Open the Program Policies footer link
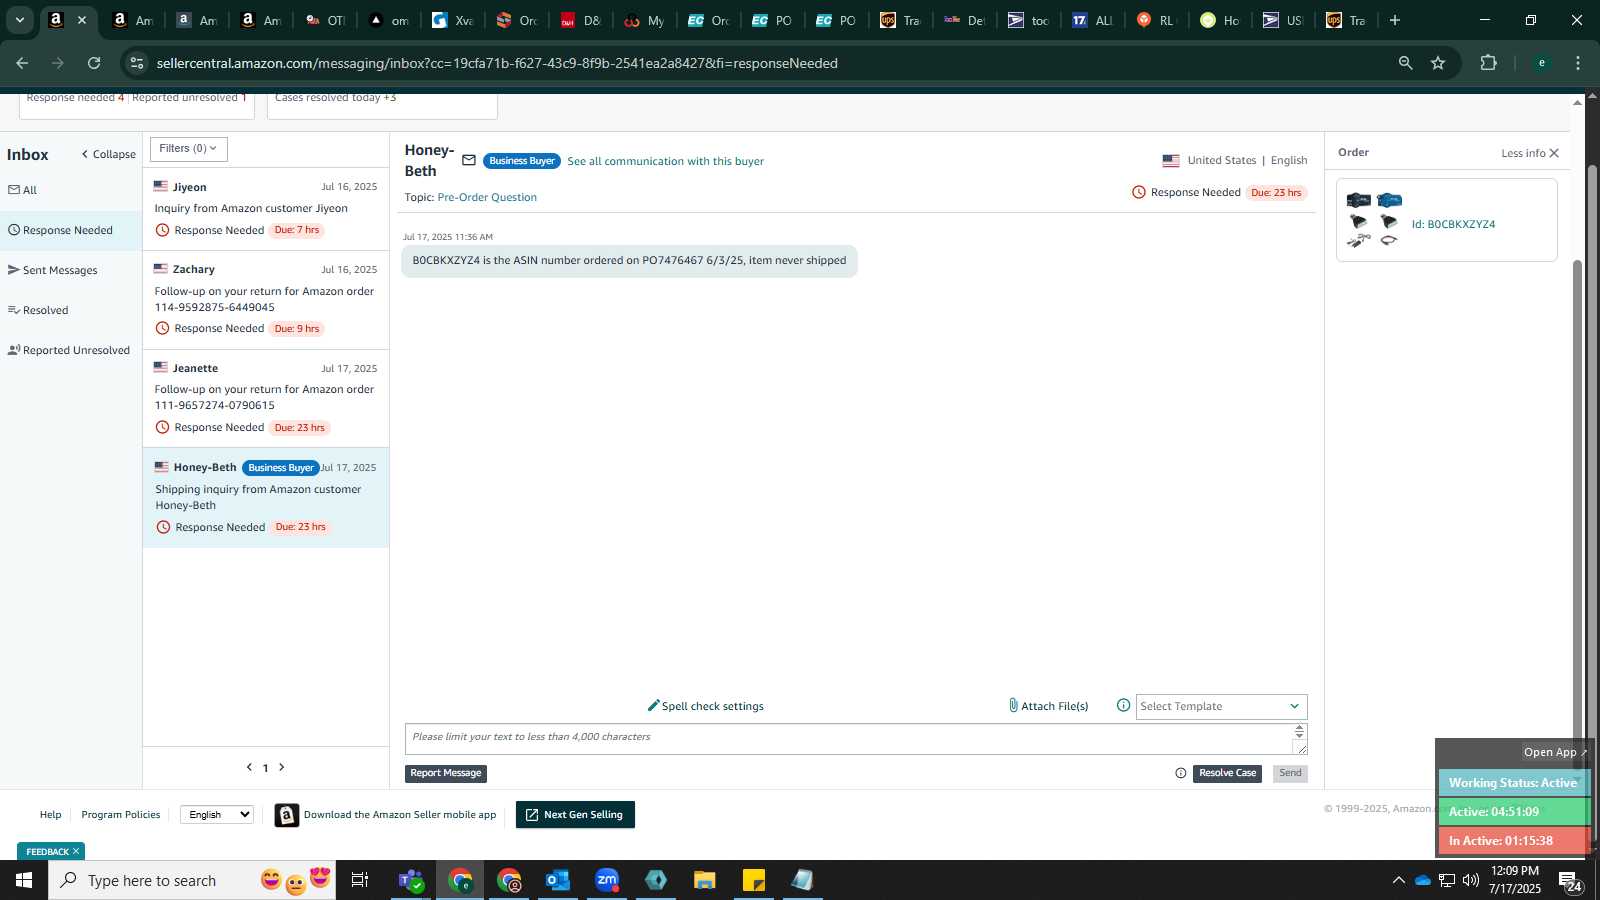1600x900 pixels. point(121,815)
